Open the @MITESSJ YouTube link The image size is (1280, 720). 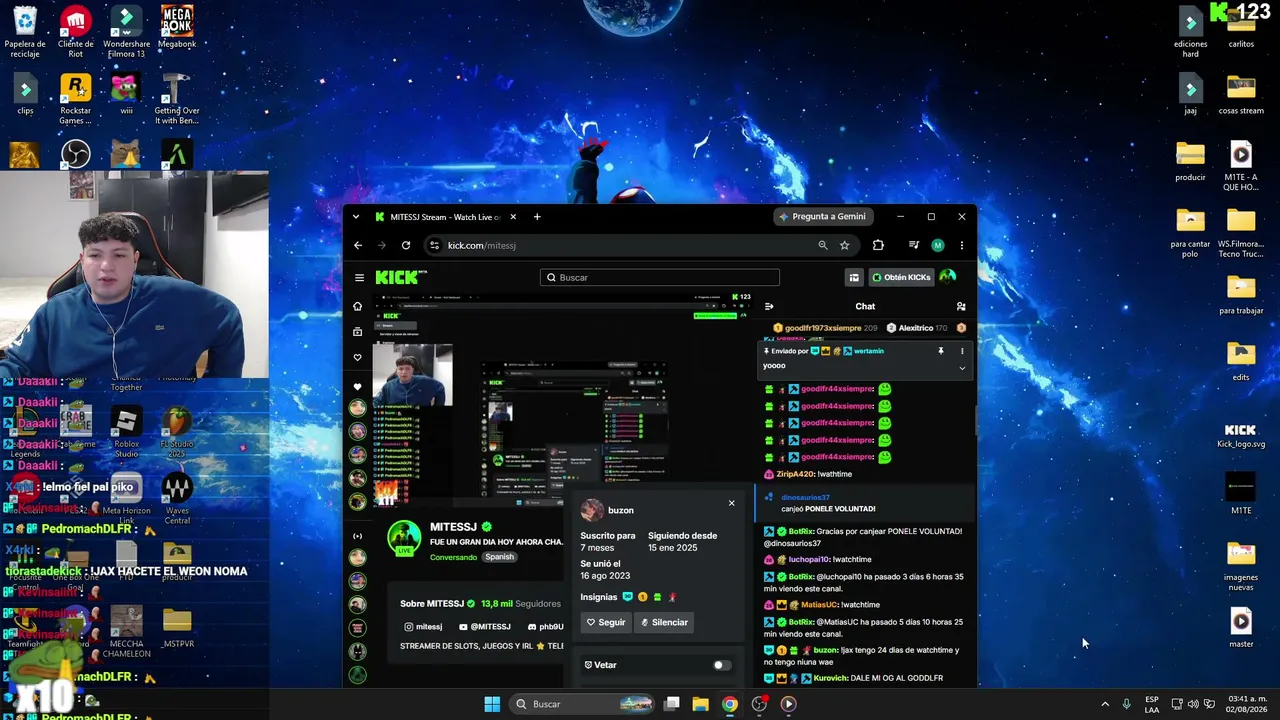click(x=484, y=627)
